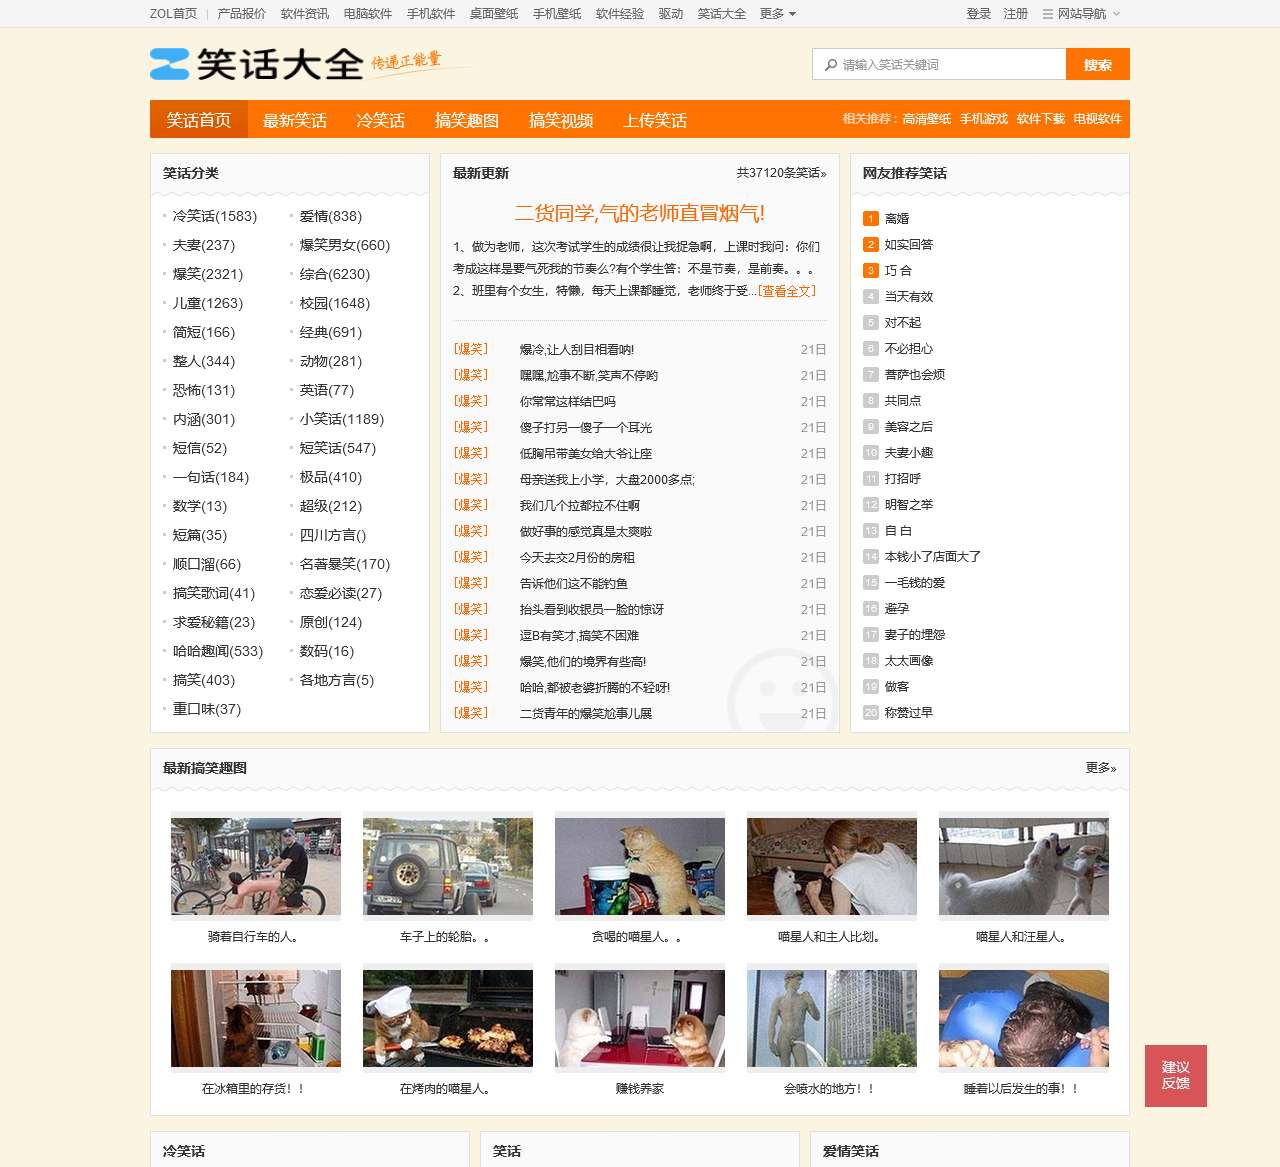Open recommended joke 本钱小了店面大了
This screenshot has width=1280, height=1167.
pos(933,557)
